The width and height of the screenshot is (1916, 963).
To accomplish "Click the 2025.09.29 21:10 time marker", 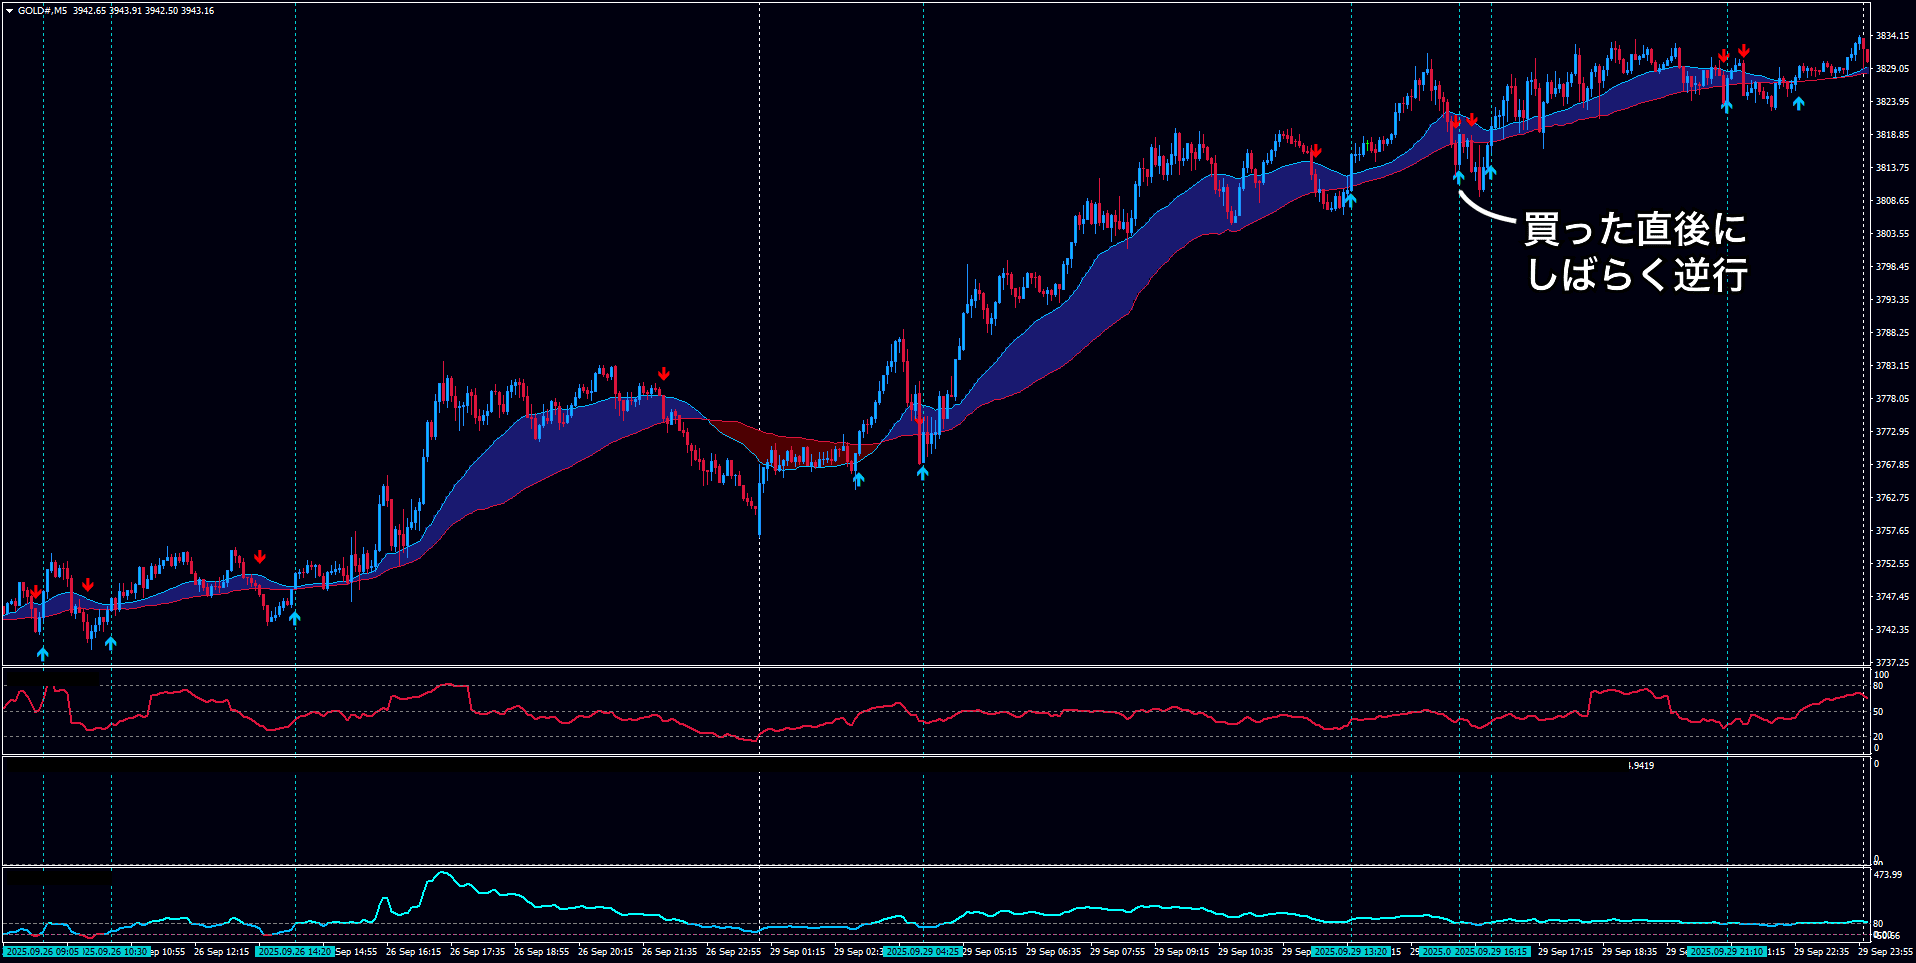I will pyautogui.click(x=1726, y=952).
